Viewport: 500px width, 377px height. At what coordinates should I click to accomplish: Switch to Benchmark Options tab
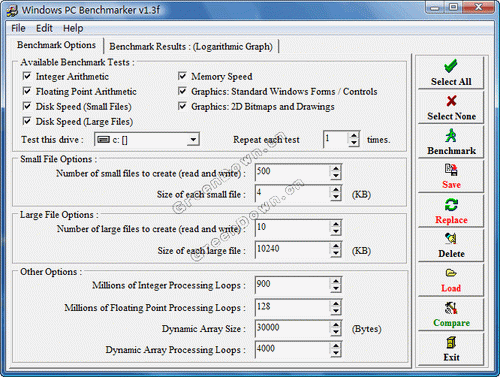[x=56, y=45]
